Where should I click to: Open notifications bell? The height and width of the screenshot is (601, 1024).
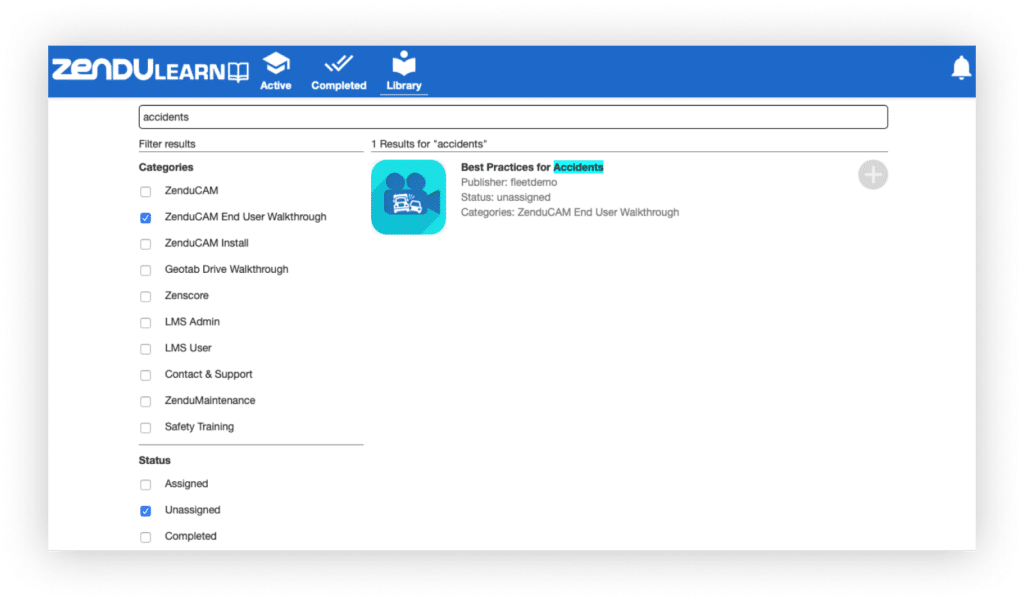(x=961, y=68)
